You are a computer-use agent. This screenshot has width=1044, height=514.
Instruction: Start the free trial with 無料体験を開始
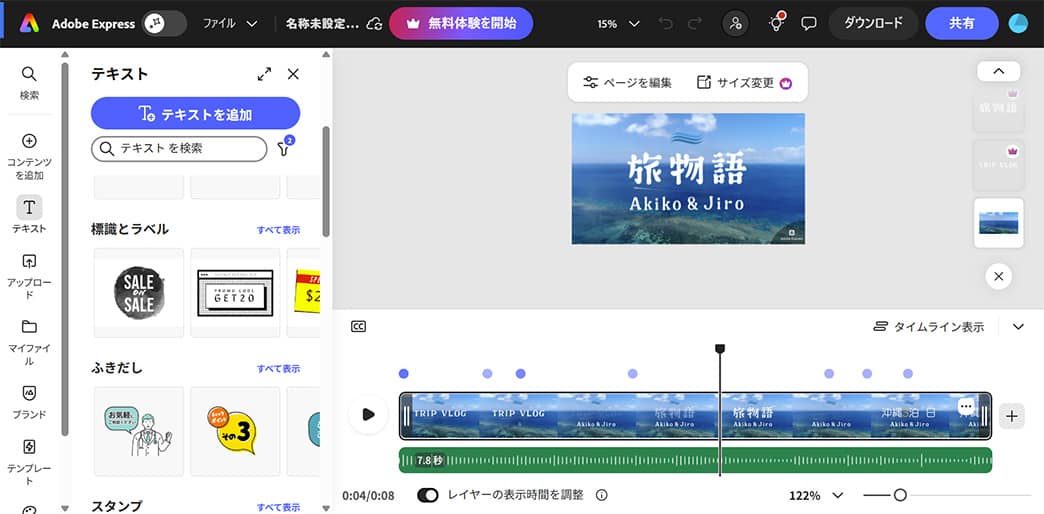click(461, 24)
